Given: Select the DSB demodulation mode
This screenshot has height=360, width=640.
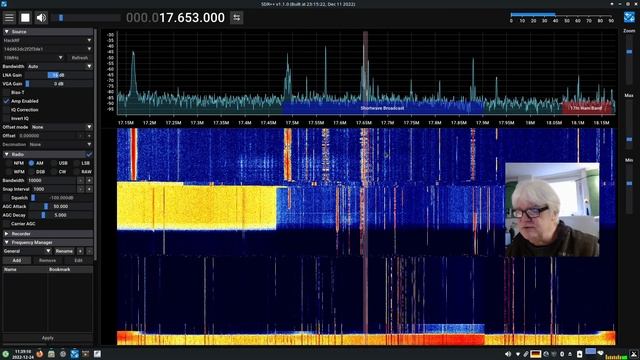Looking at the screenshot, I should pyautogui.click(x=37, y=172).
